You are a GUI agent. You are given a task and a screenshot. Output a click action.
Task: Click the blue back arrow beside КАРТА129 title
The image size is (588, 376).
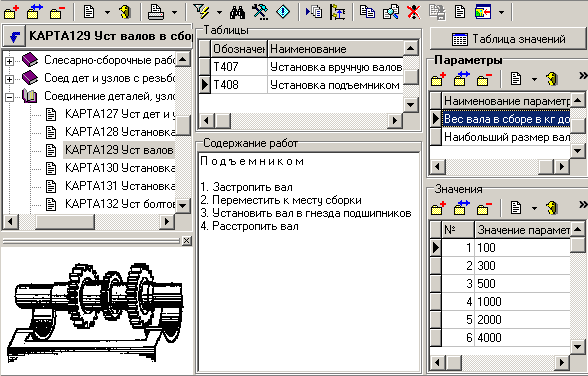coord(14,36)
